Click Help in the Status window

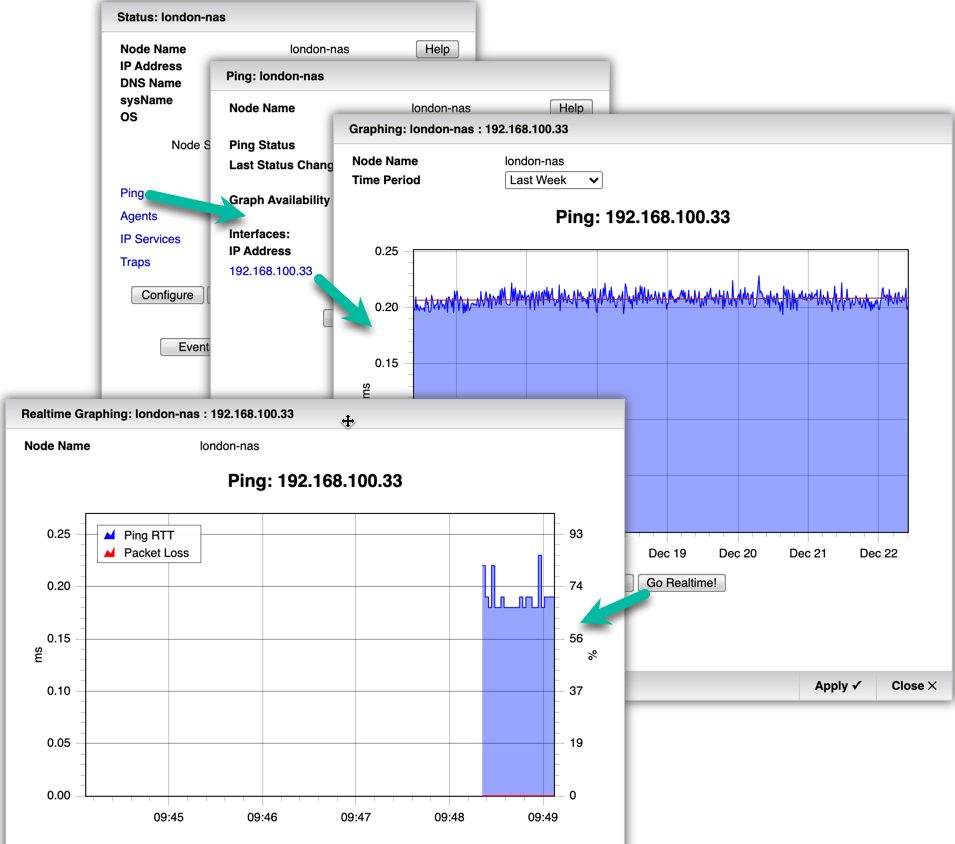coord(437,49)
